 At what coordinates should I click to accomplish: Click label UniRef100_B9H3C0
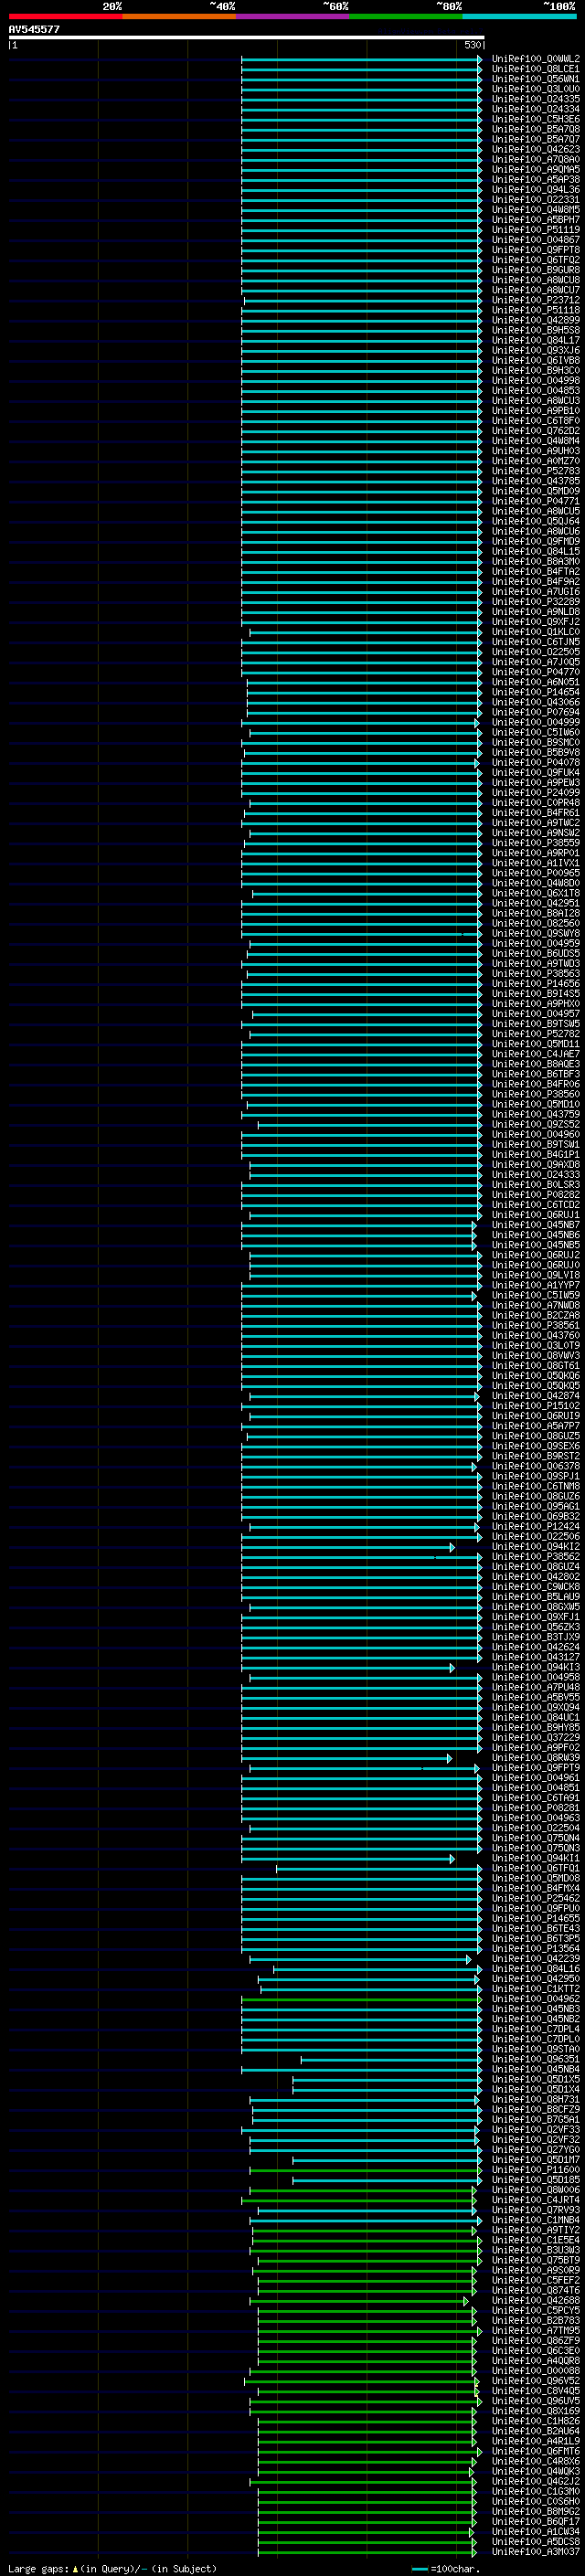[x=536, y=370]
